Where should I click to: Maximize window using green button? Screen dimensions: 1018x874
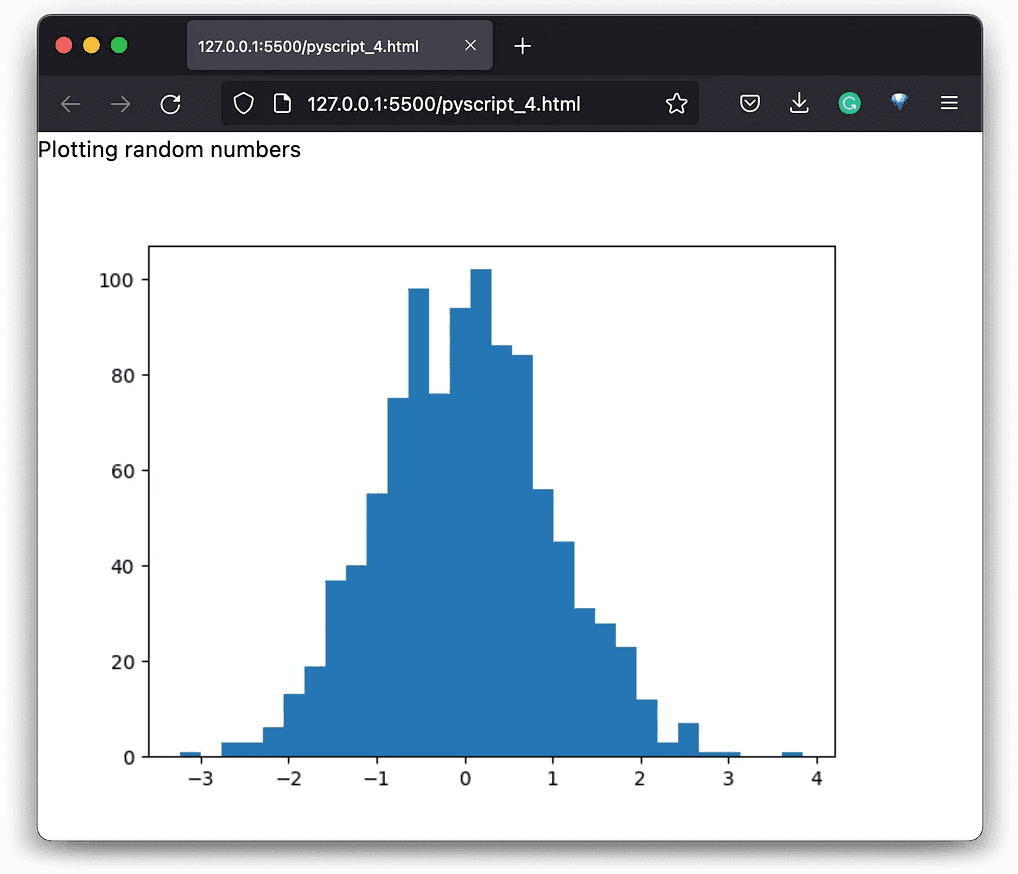119,45
